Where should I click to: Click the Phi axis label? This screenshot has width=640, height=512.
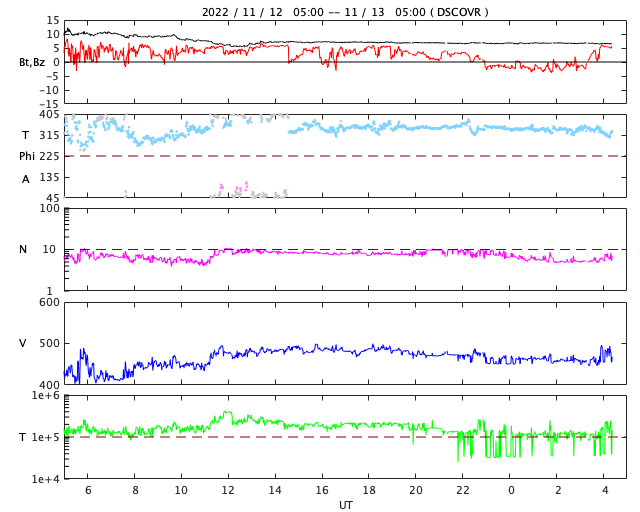28,156
